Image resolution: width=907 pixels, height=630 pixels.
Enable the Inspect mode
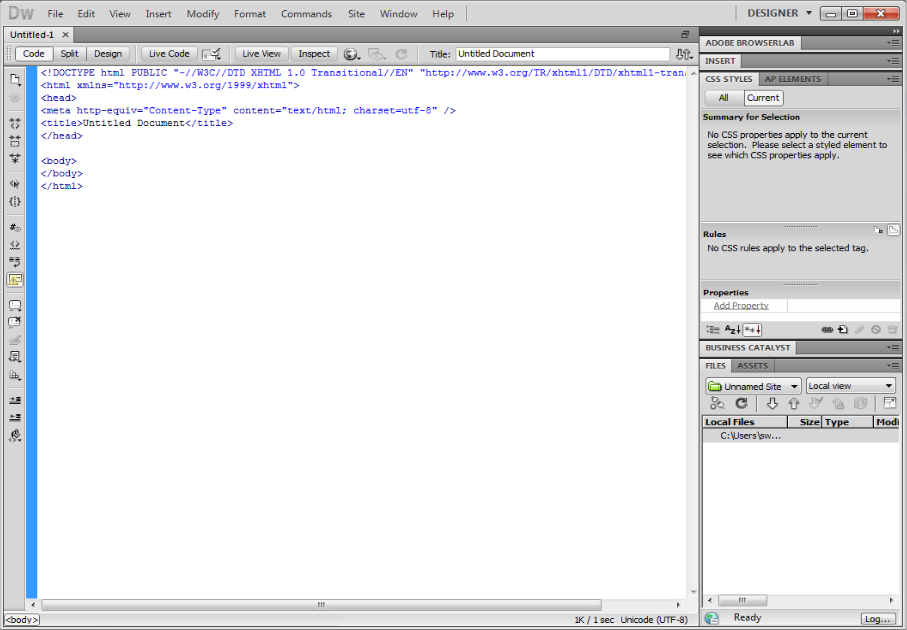[314, 53]
